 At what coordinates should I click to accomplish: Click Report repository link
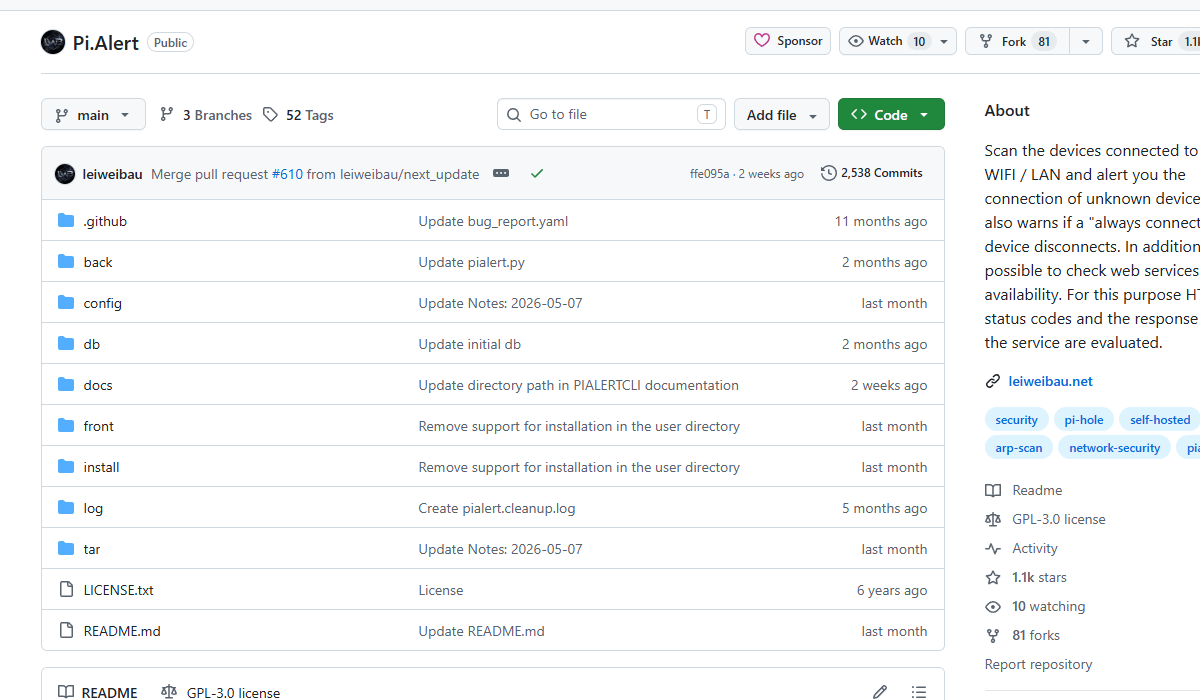click(1038, 664)
